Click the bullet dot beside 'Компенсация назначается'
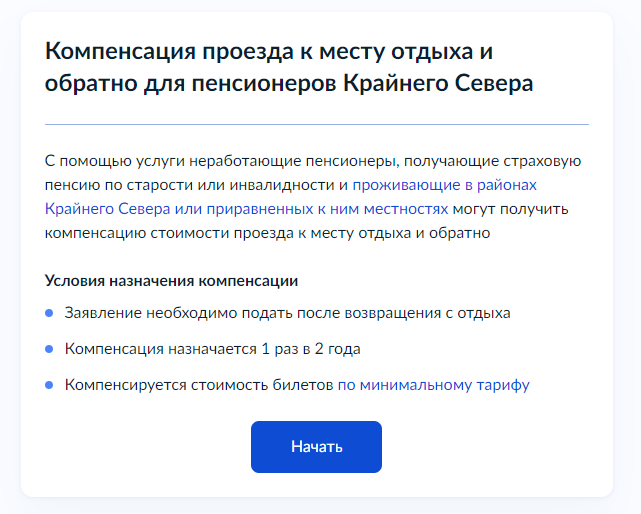This screenshot has width=641, height=514. tap(49, 349)
